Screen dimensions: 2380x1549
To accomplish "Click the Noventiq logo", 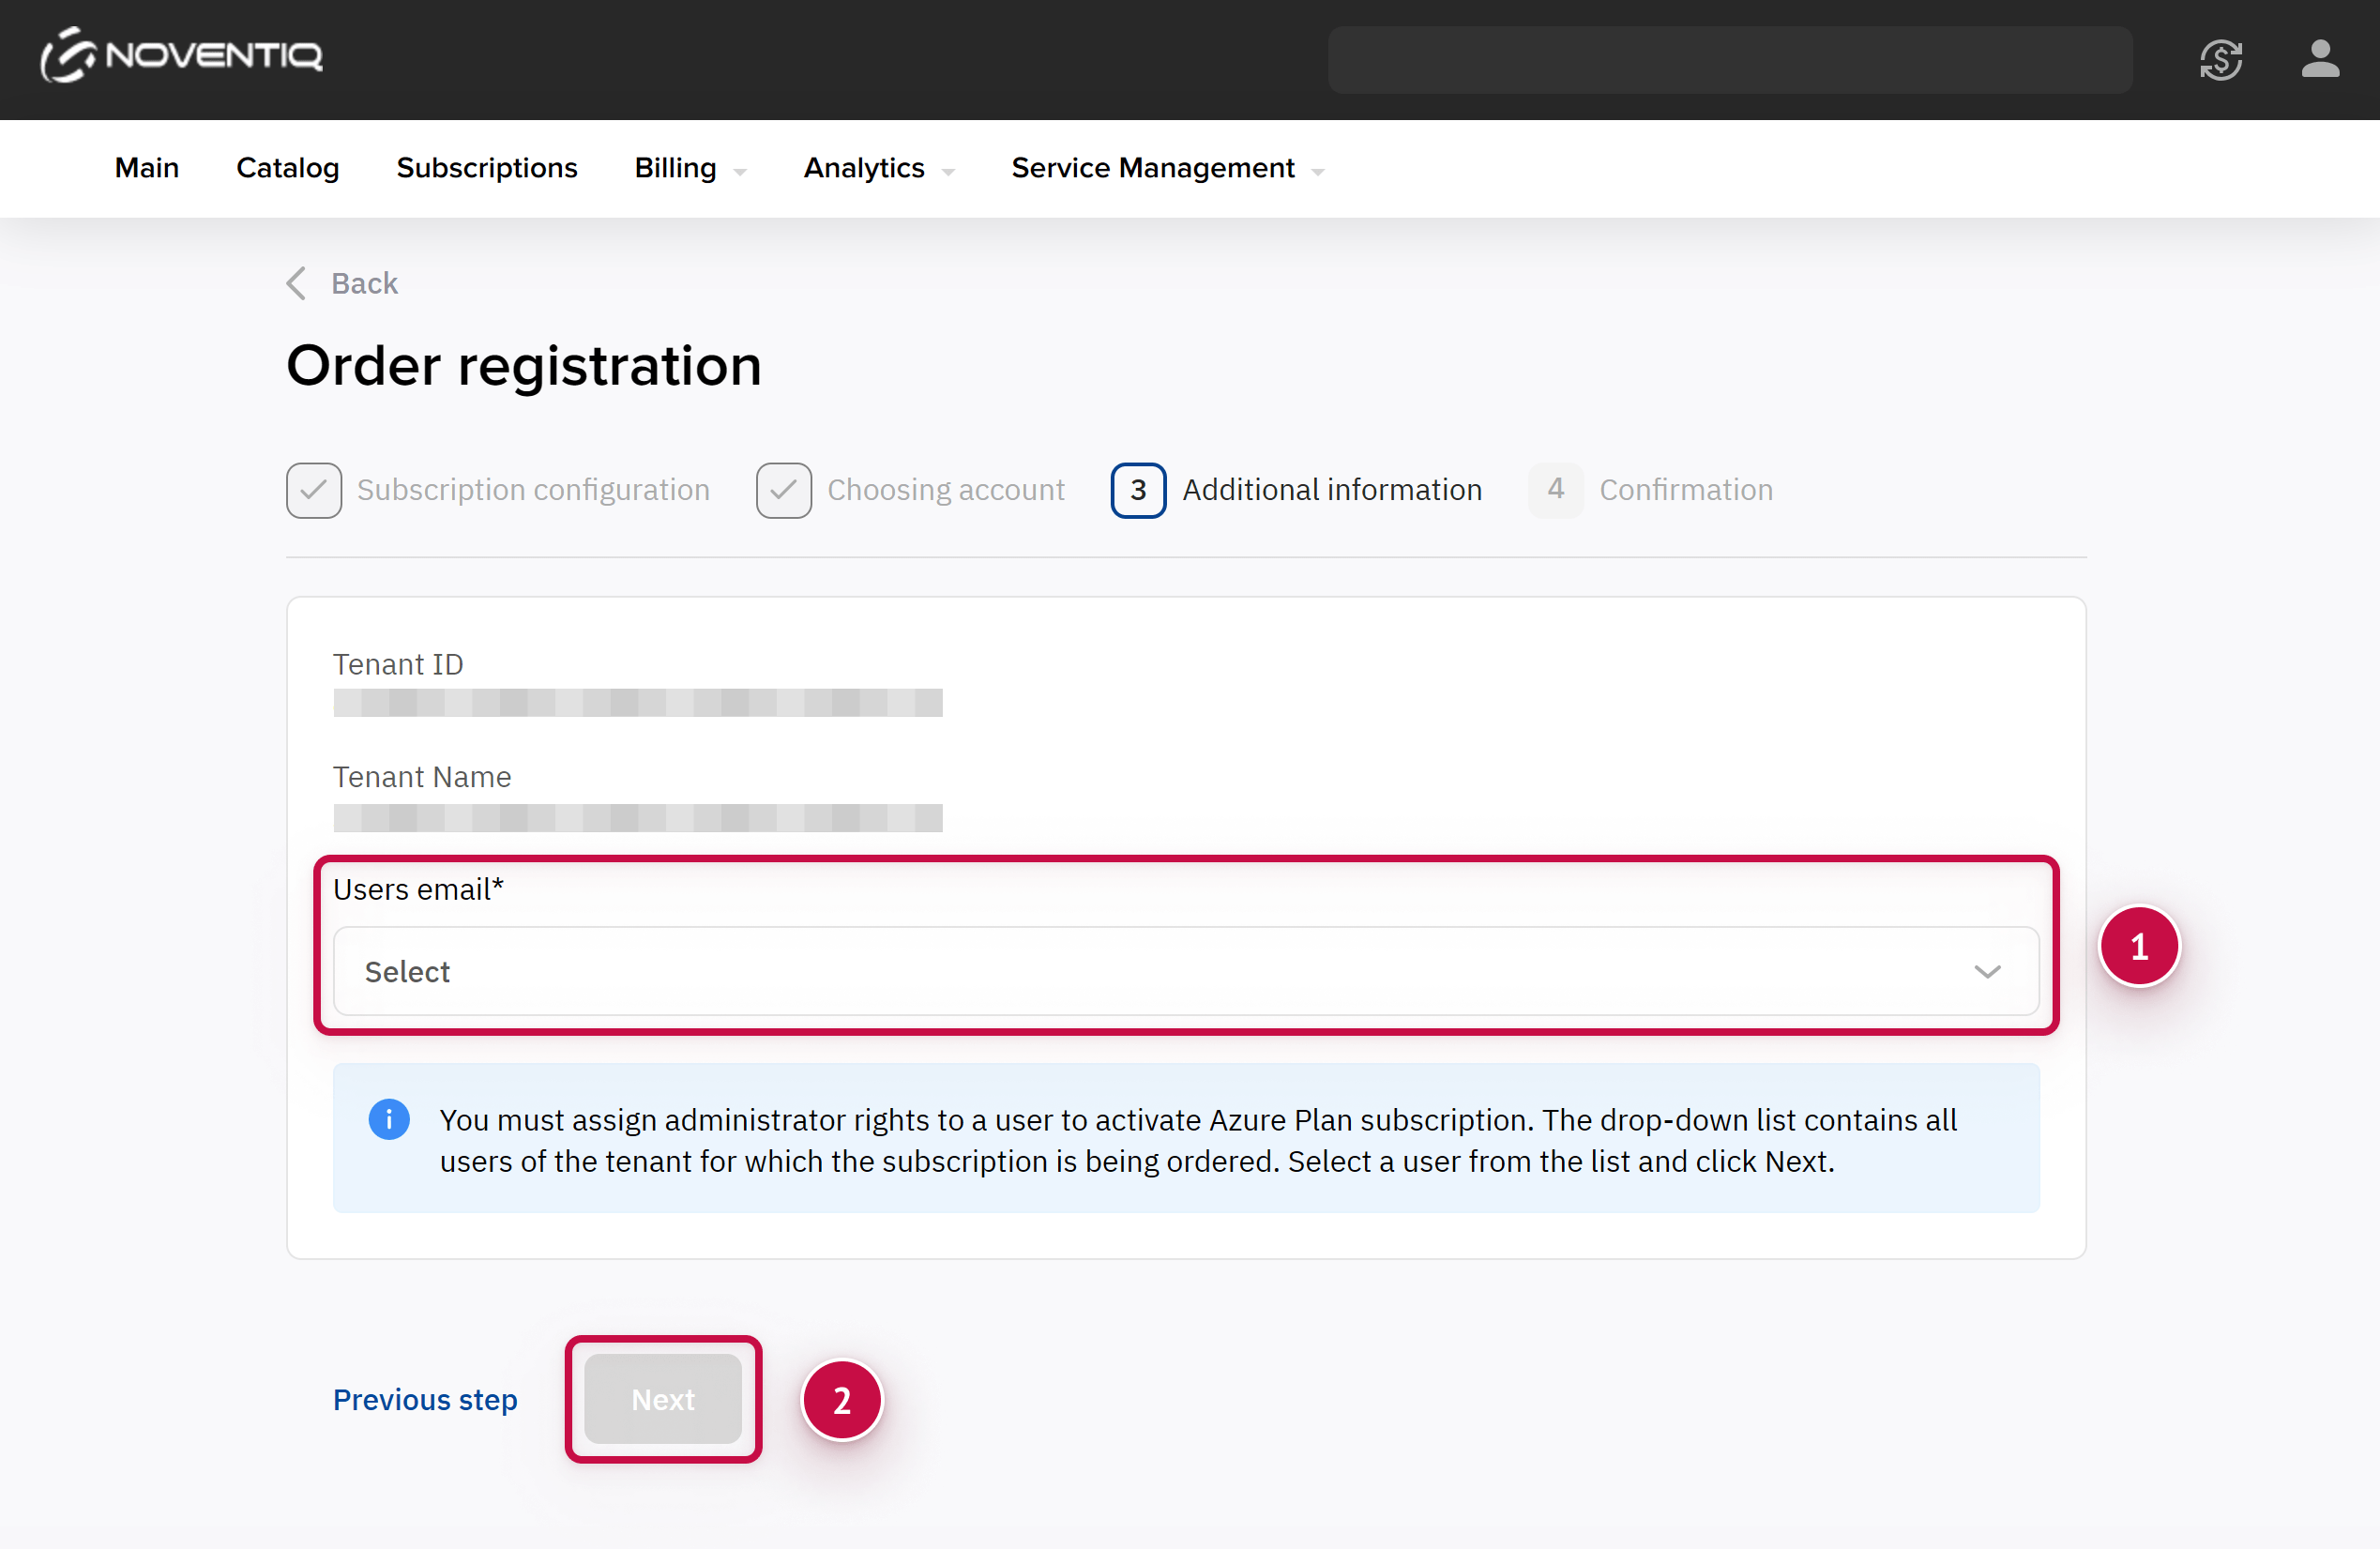I will pyautogui.click(x=181, y=55).
